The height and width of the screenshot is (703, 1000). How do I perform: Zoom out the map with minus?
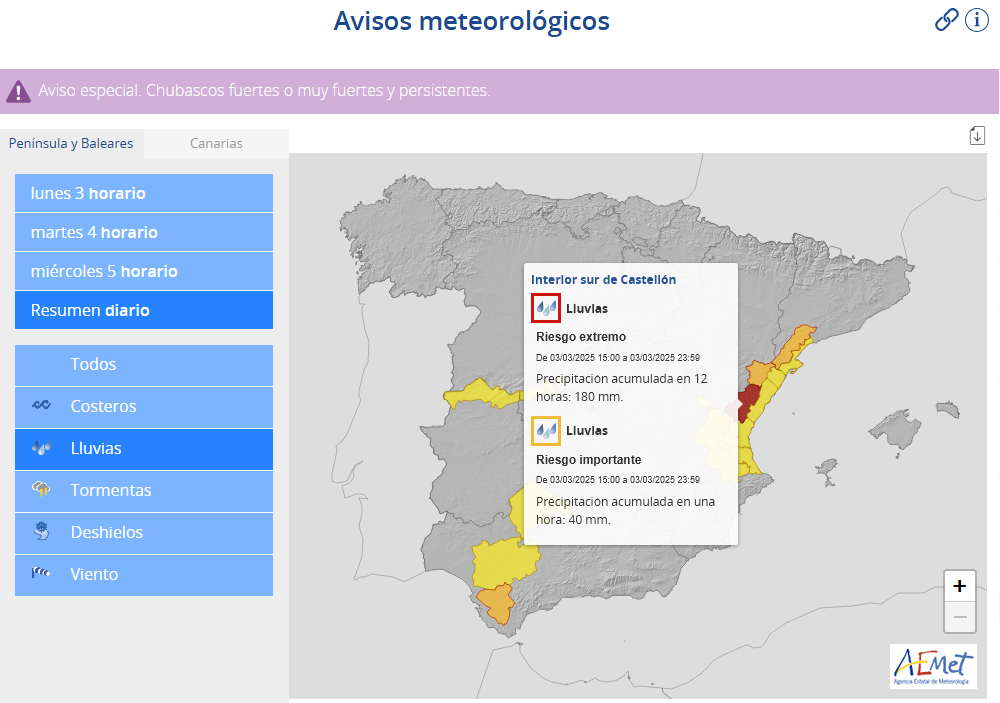[960, 617]
